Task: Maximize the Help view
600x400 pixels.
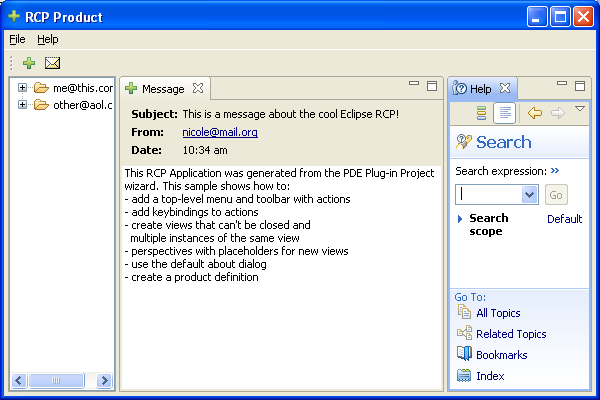Action: click(580, 86)
